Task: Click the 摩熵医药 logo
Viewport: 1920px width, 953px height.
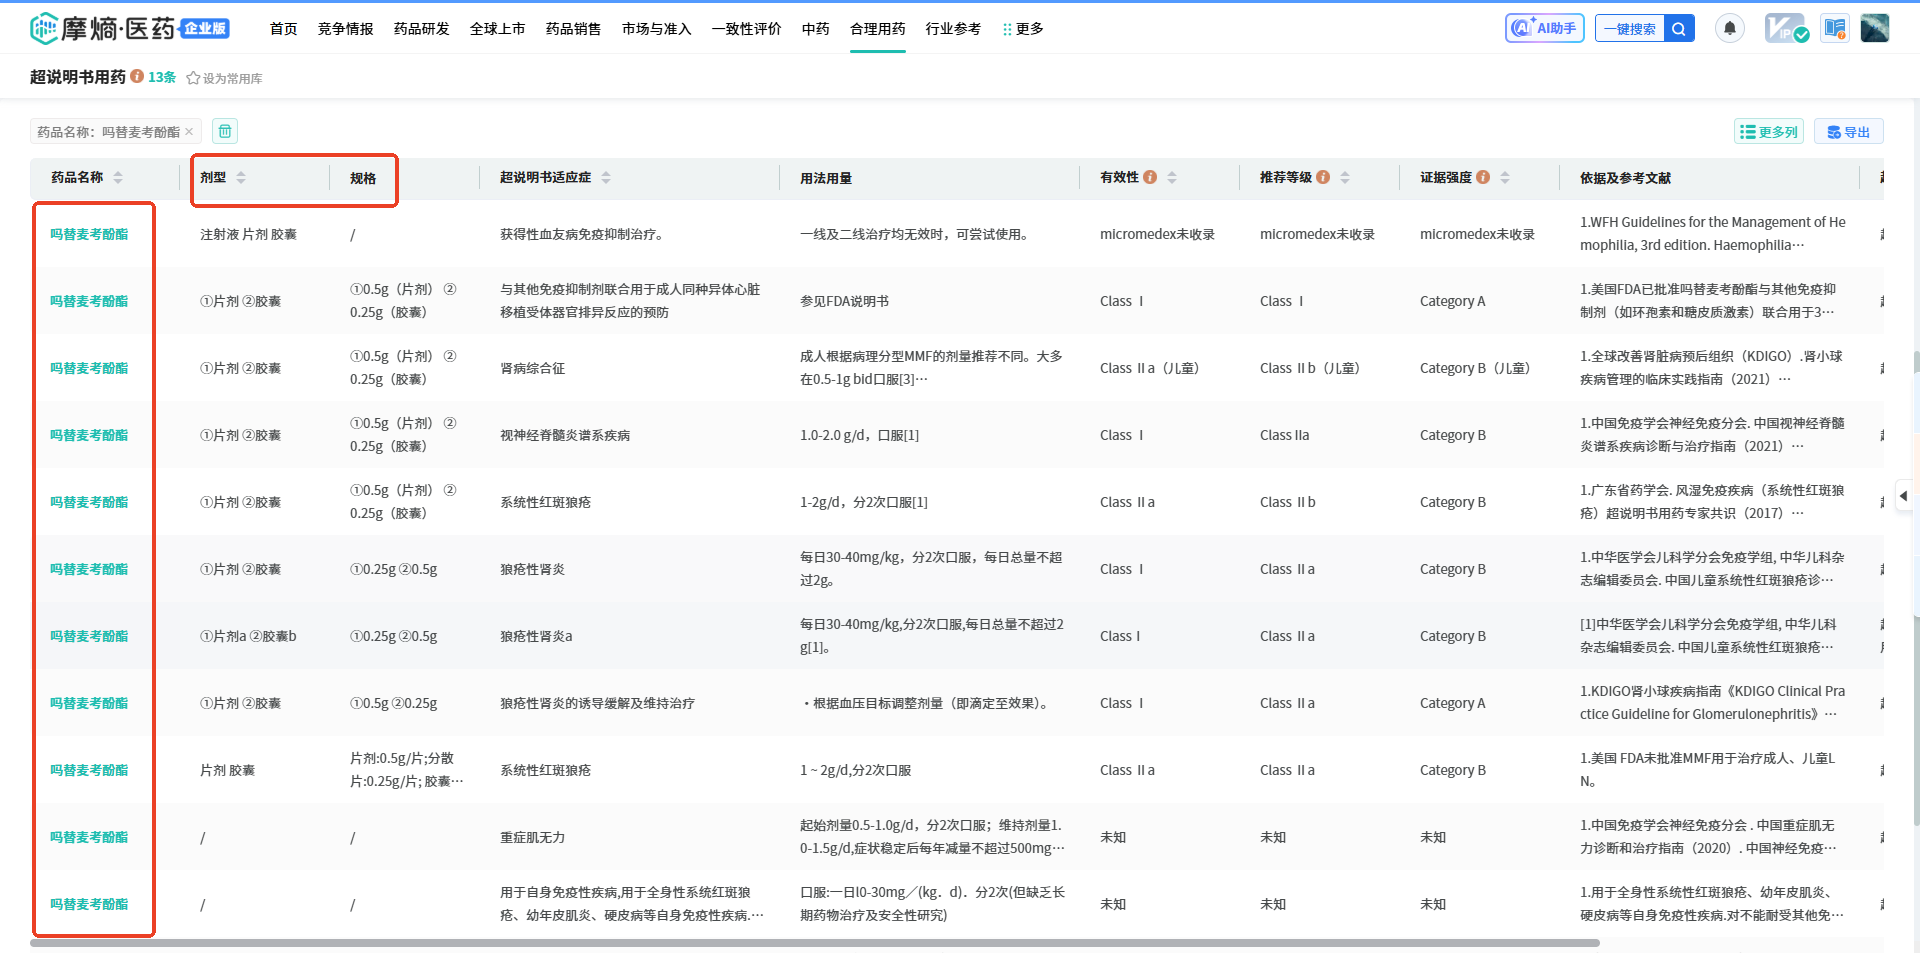Action: point(130,28)
